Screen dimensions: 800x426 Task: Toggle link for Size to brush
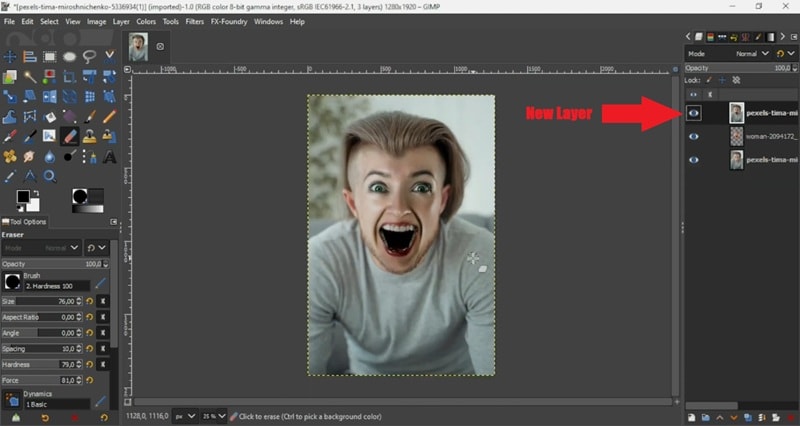point(103,302)
